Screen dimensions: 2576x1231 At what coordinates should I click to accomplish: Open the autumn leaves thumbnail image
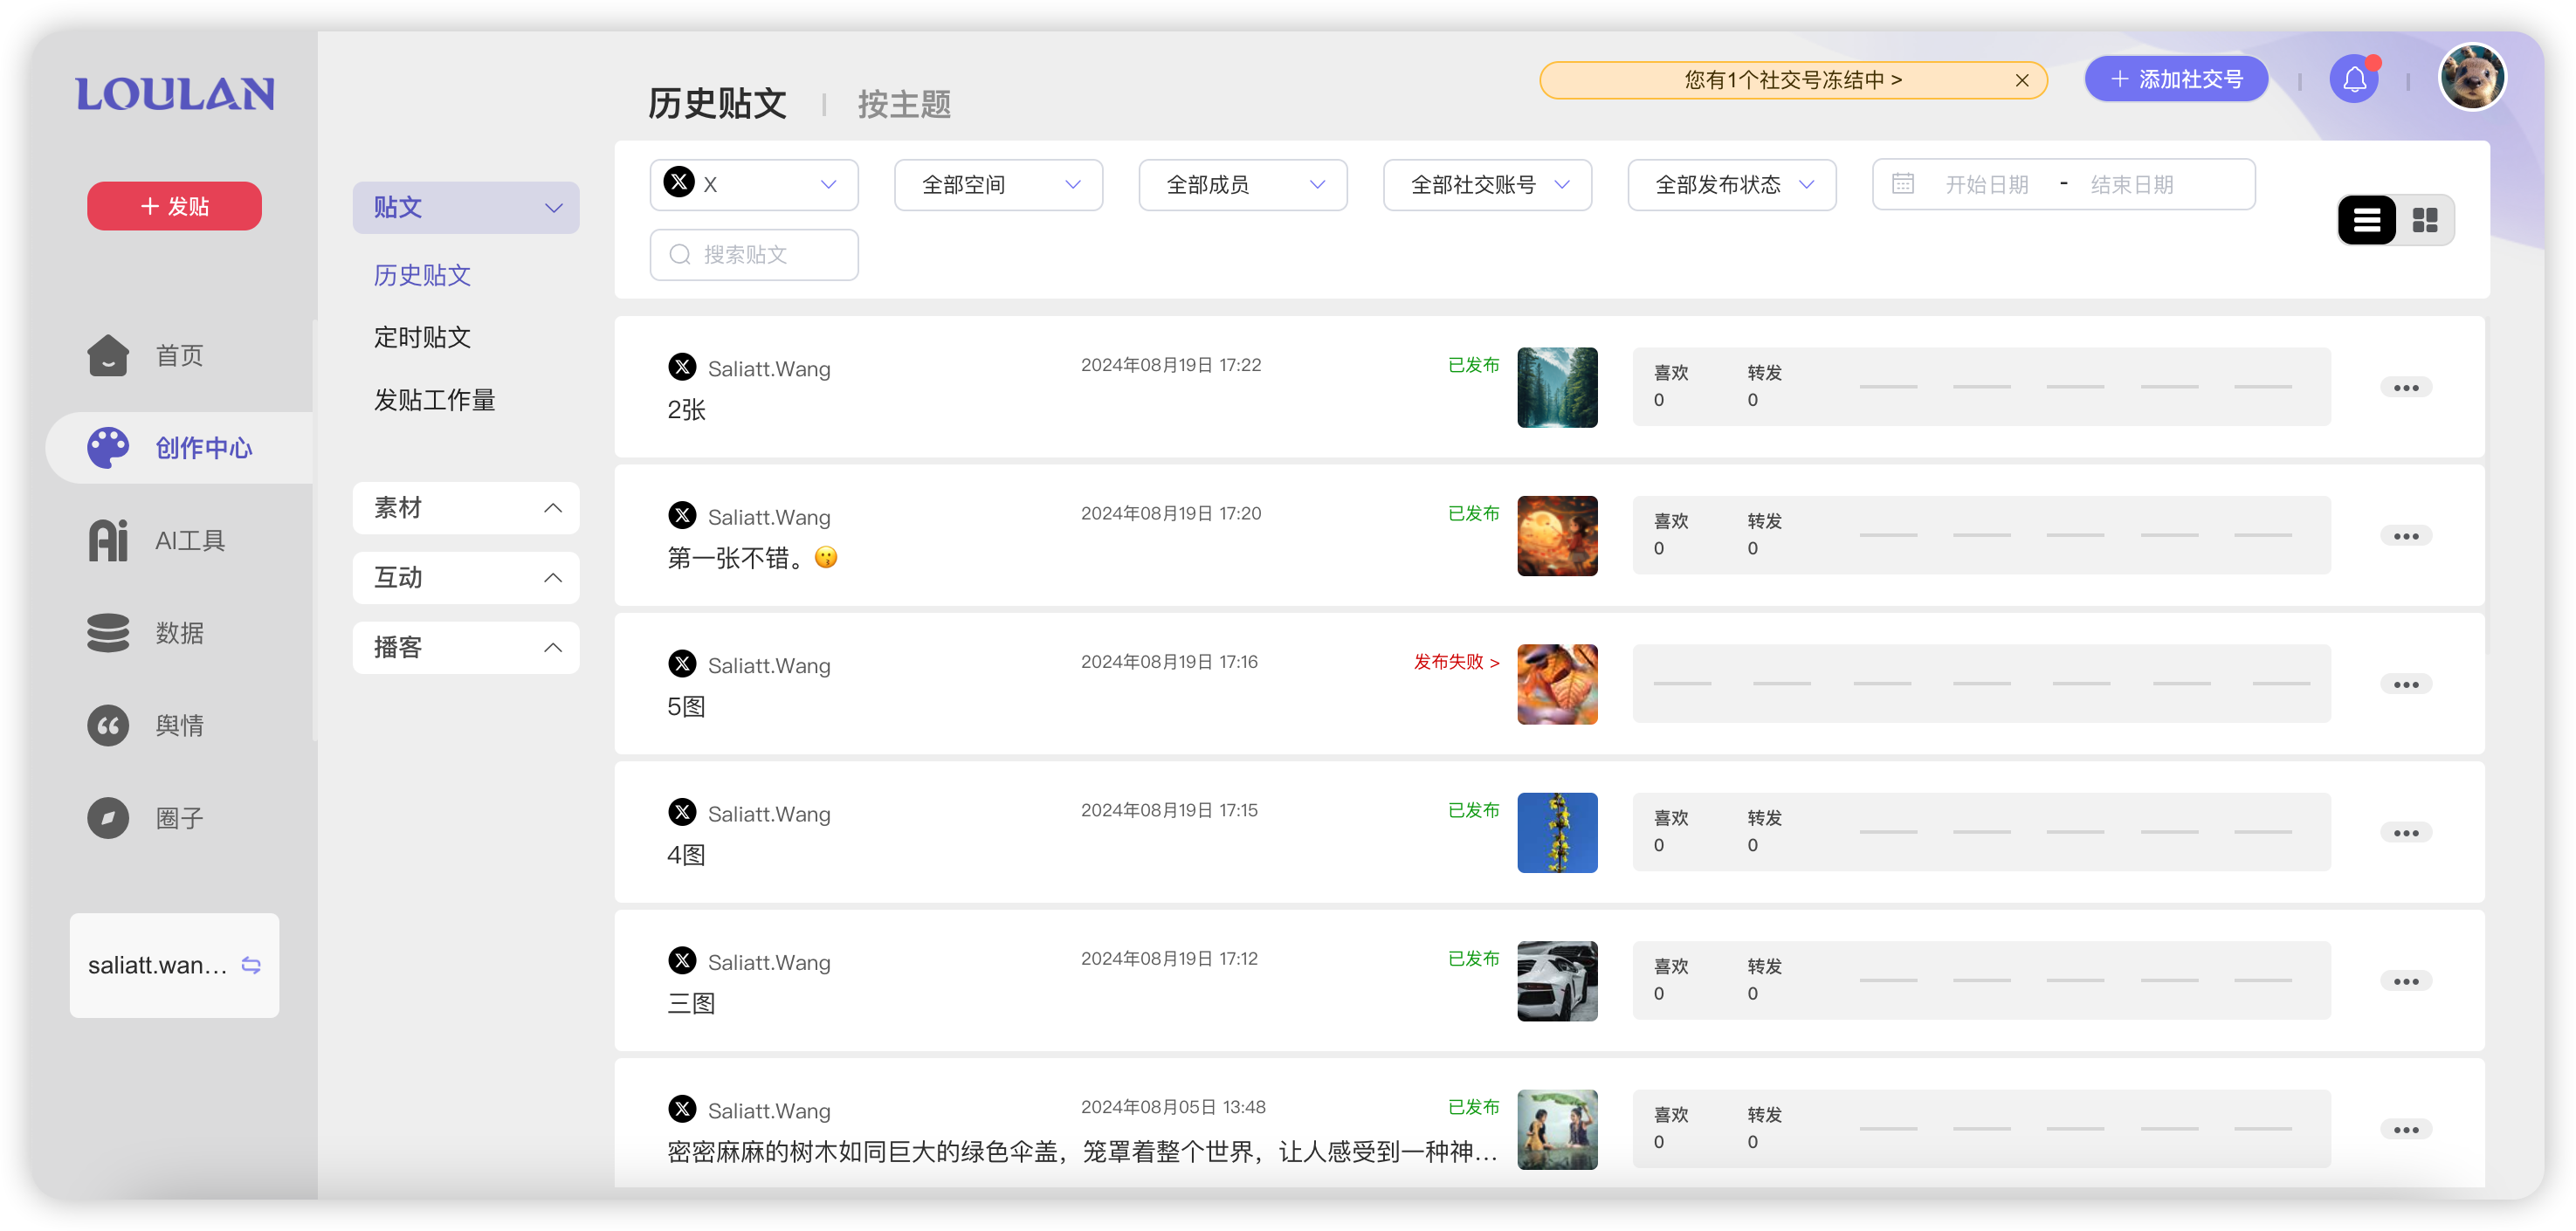tap(1557, 685)
